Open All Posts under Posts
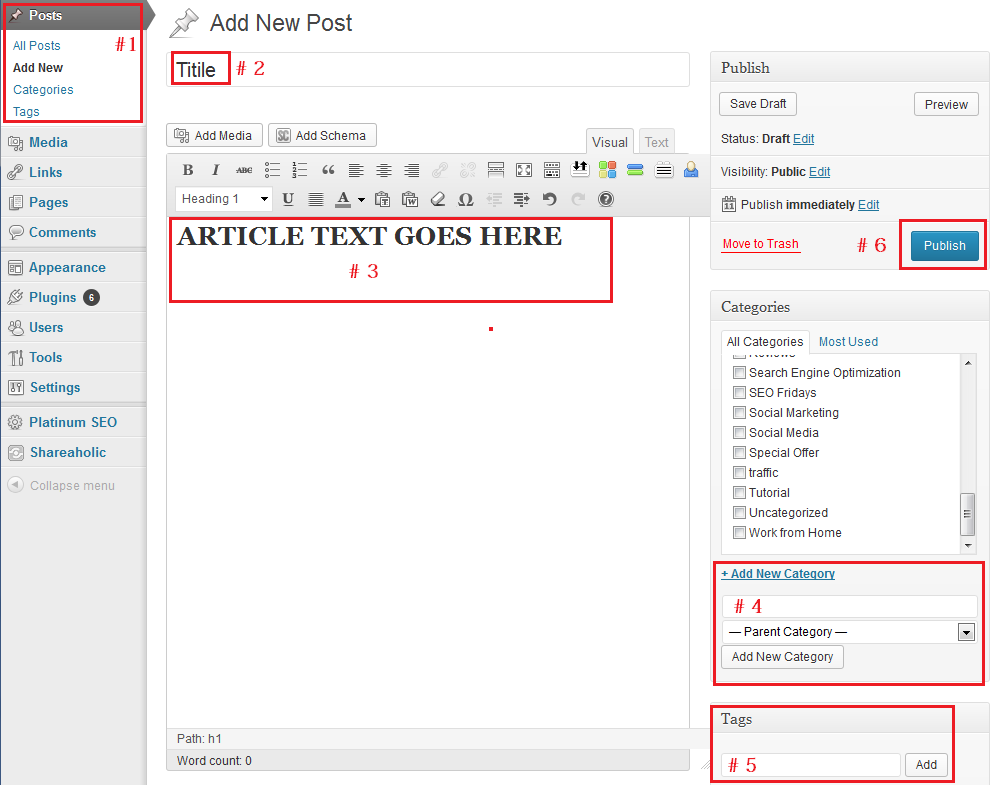Image resolution: width=990 pixels, height=785 pixels. [37, 46]
